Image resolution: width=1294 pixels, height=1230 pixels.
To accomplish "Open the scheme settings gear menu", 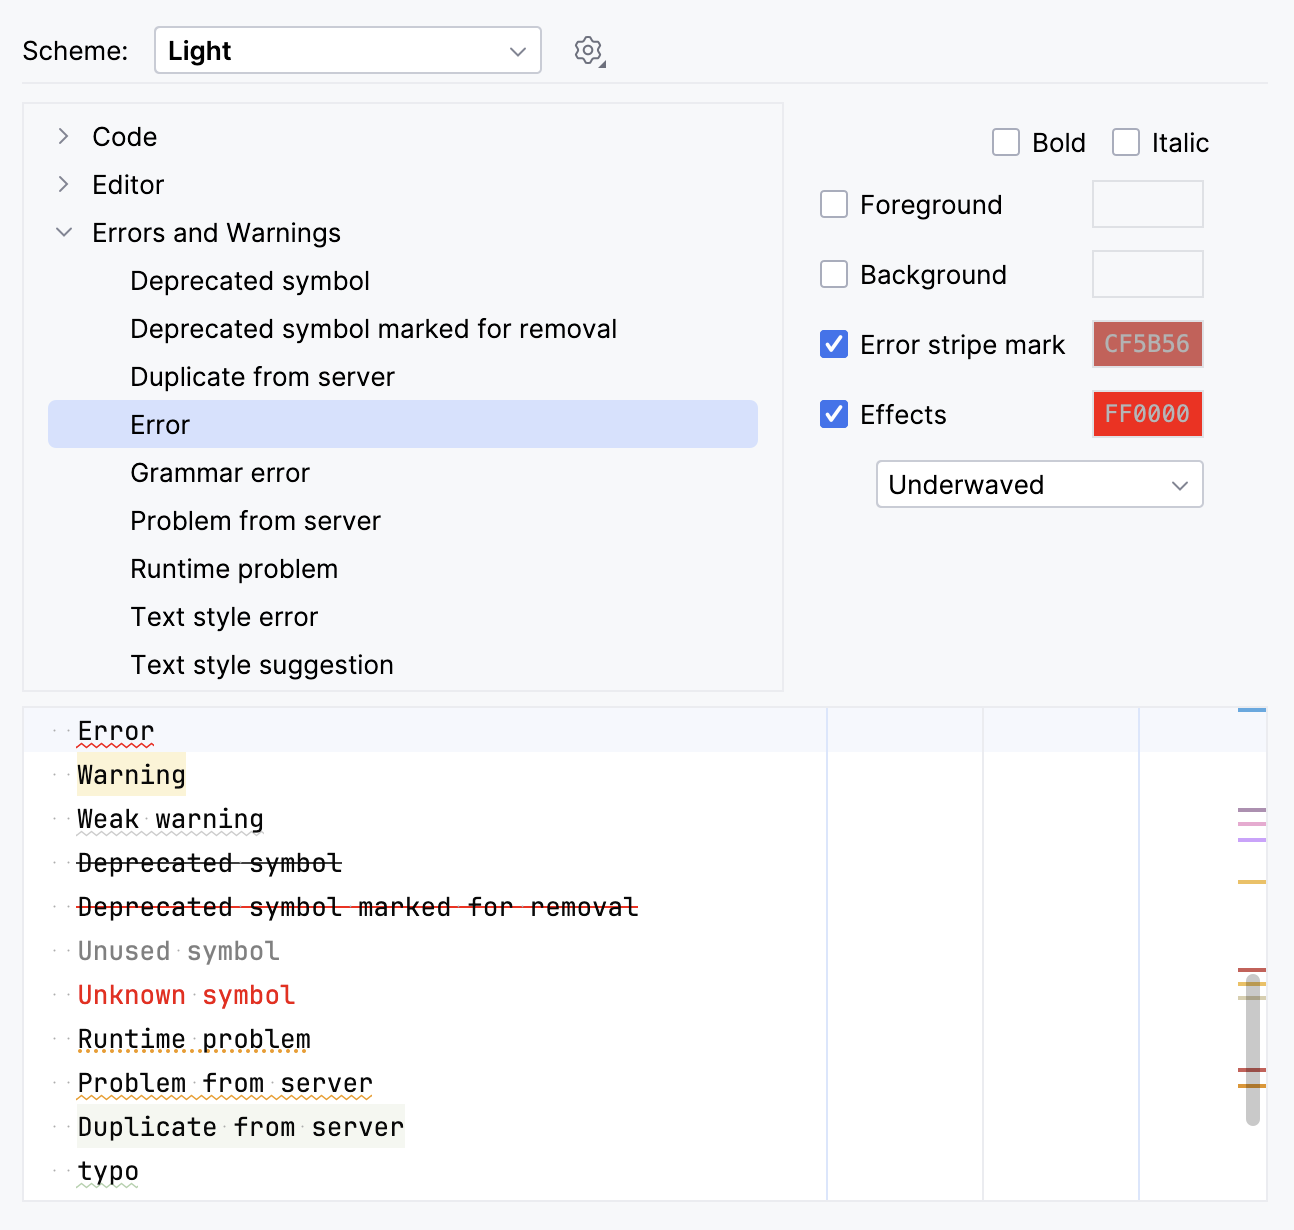I will [588, 50].
